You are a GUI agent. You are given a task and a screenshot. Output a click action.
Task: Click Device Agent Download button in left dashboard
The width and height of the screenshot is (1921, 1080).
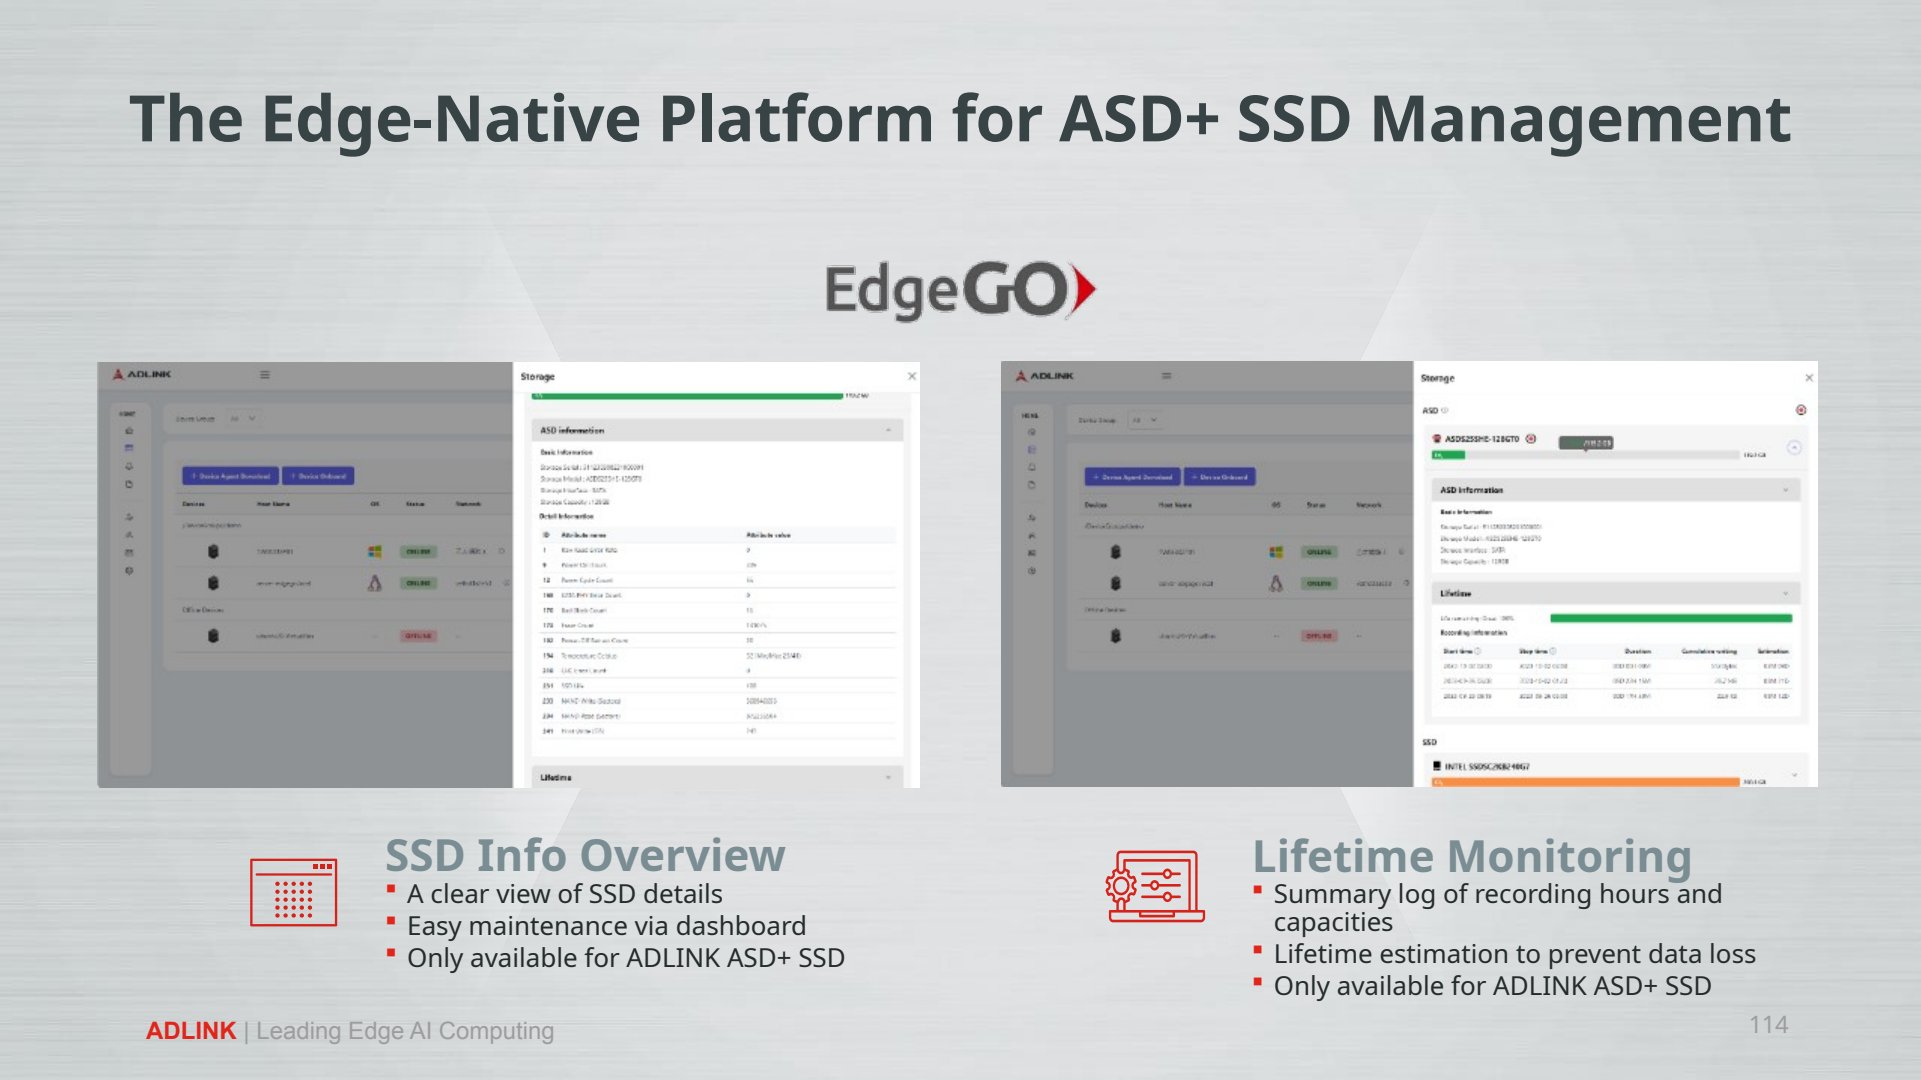[x=231, y=476]
